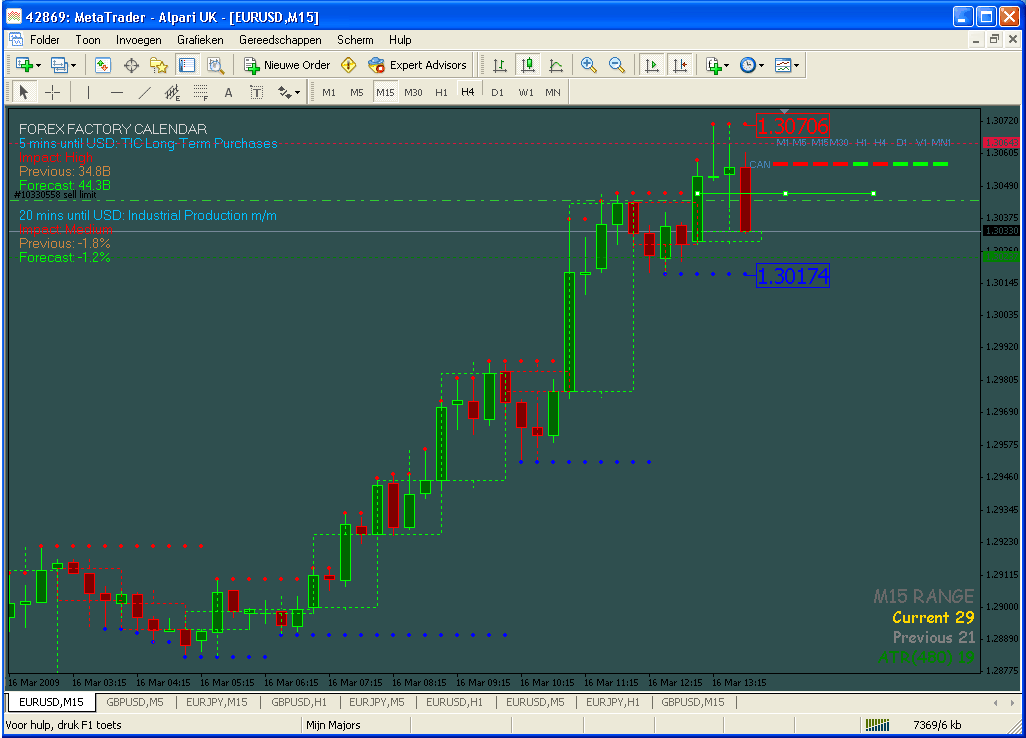The image size is (1026, 738).
Task: Click the yellow diamond MetaEditor icon
Action: click(x=349, y=65)
